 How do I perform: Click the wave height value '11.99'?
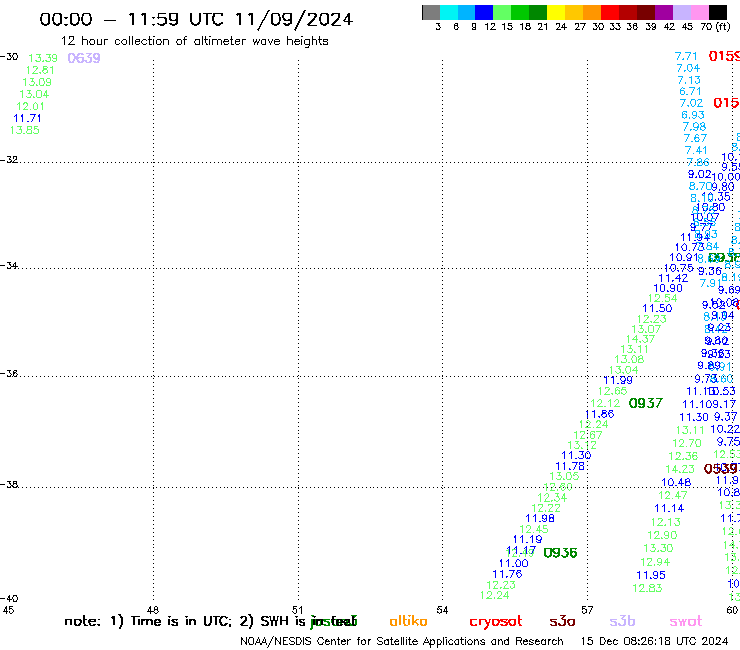coord(618,380)
